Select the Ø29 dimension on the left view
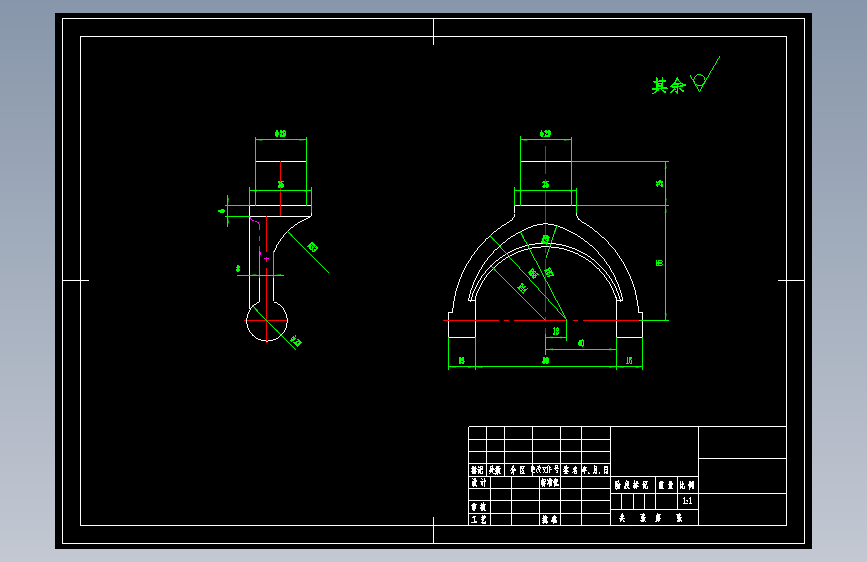The height and width of the screenshot is (562, 867). [x=280, y=134]
